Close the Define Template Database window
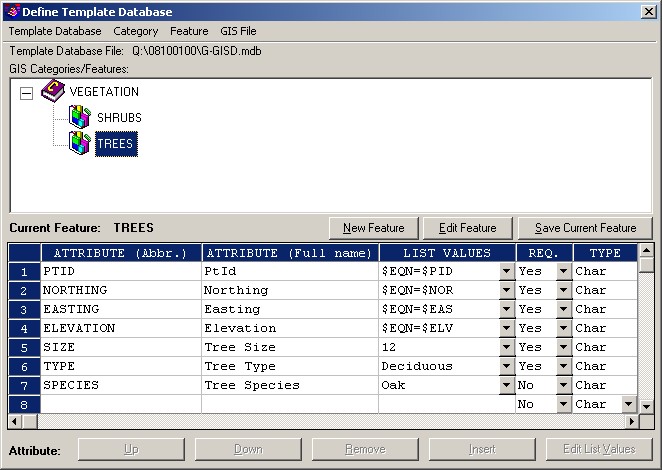This screenshot has width=662, height=470. pos(648,11)
